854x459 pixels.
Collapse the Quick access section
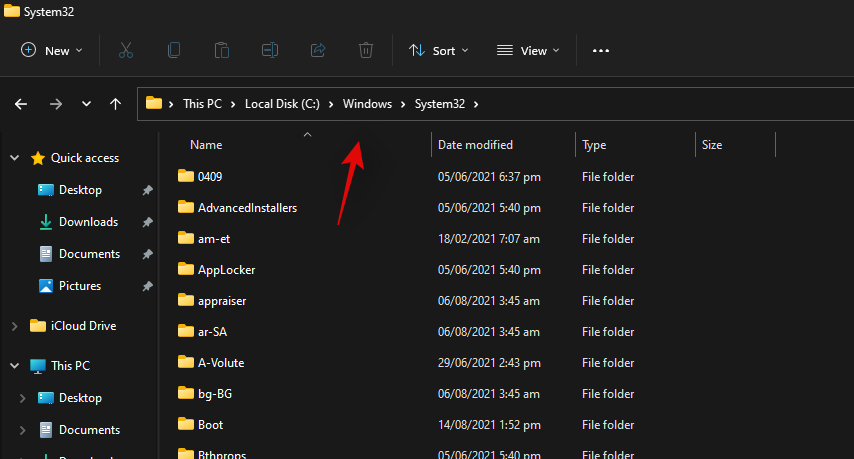14,158
